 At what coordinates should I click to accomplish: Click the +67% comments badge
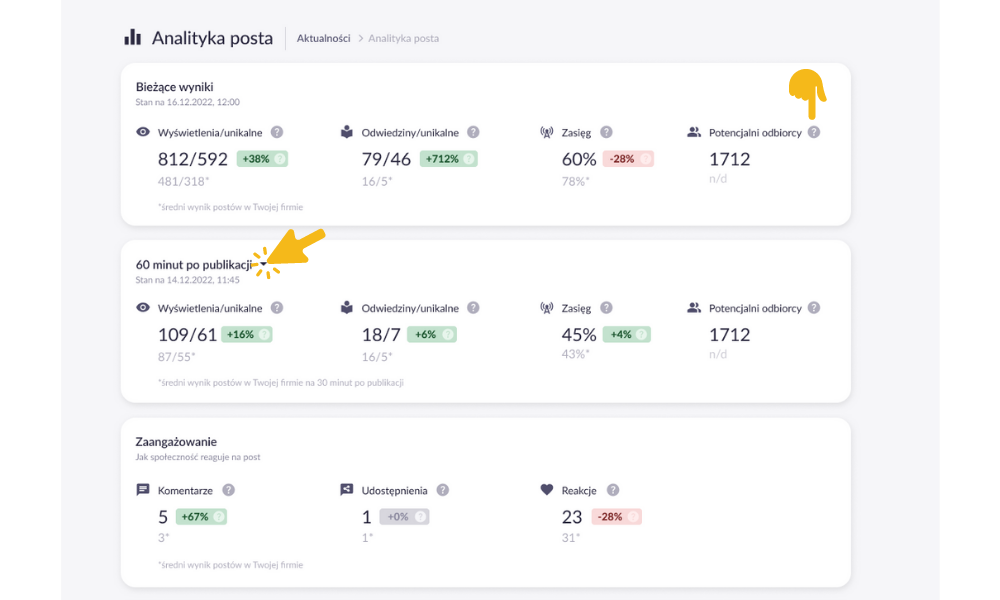pos(201,516)
